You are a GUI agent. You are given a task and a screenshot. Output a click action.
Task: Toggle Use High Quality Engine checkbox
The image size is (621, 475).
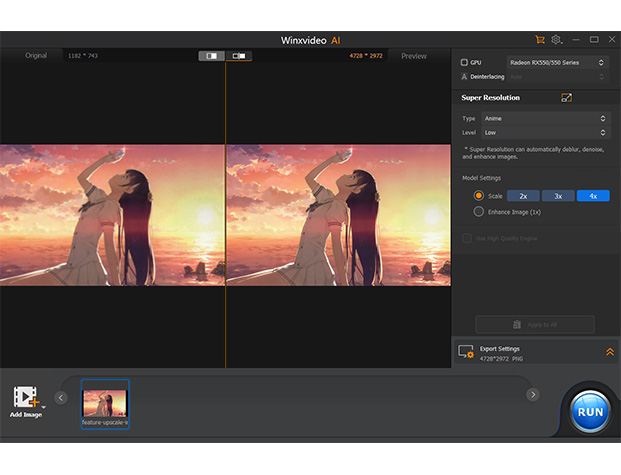[467, 238]
